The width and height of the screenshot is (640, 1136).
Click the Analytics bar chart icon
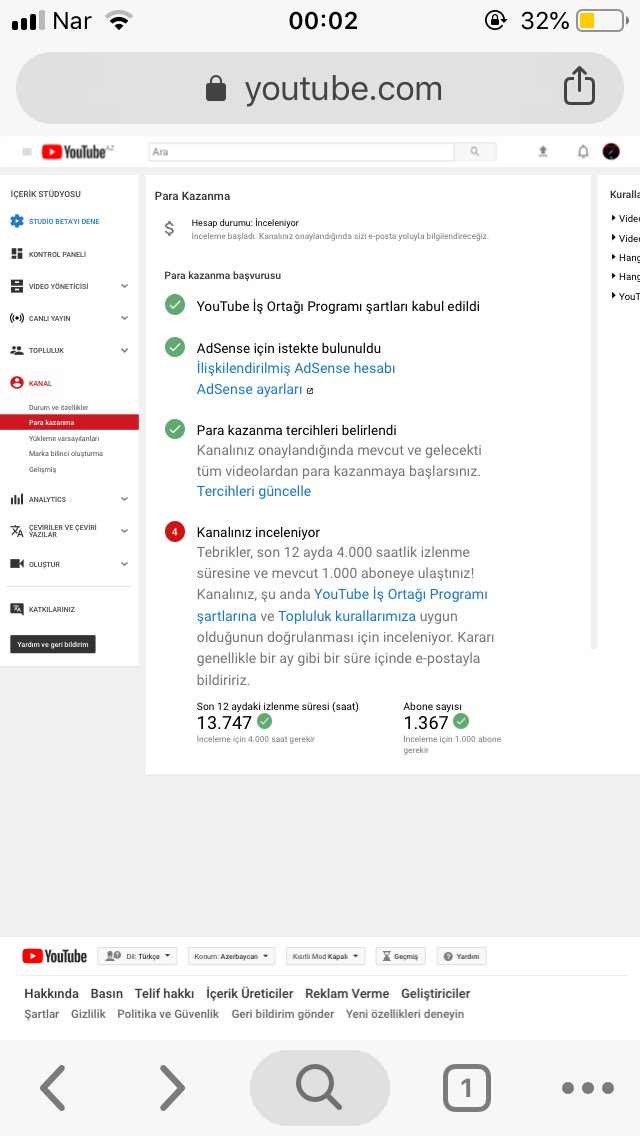point(17,499)
